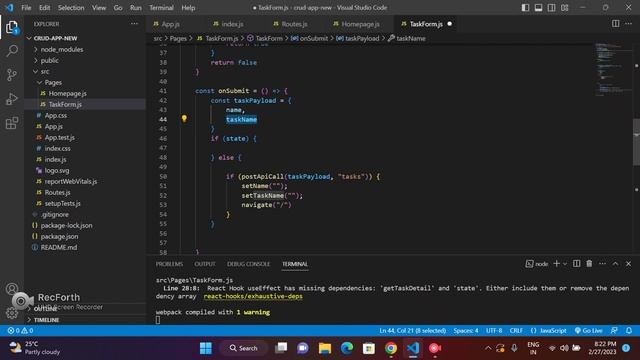Toggle primary side bar visibility
The image size is (640, 360).
coord(525,8)
